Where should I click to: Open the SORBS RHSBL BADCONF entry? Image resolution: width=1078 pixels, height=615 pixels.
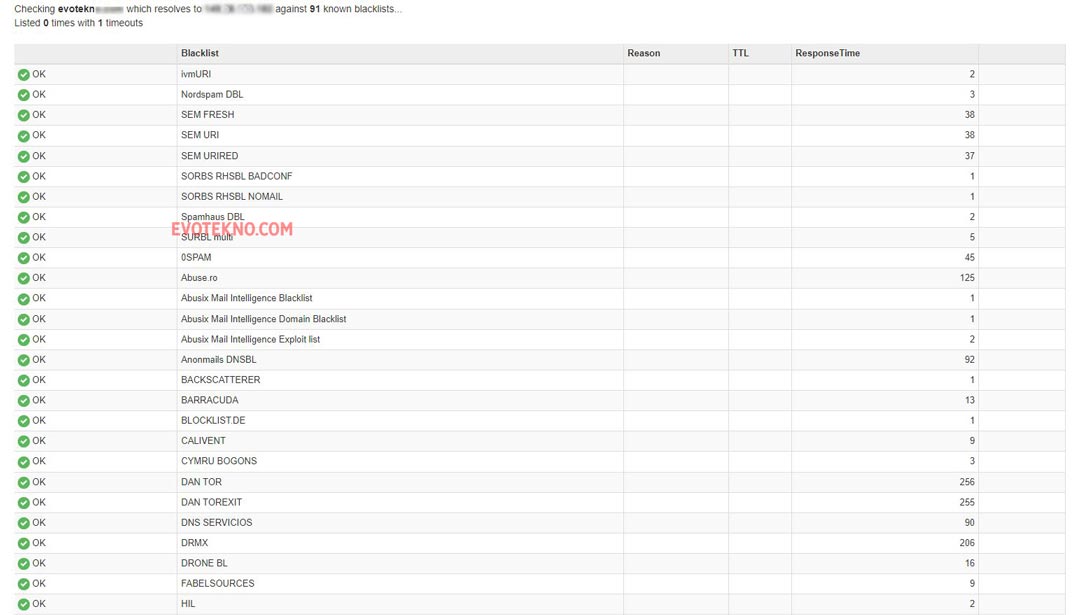coord(237,176)
